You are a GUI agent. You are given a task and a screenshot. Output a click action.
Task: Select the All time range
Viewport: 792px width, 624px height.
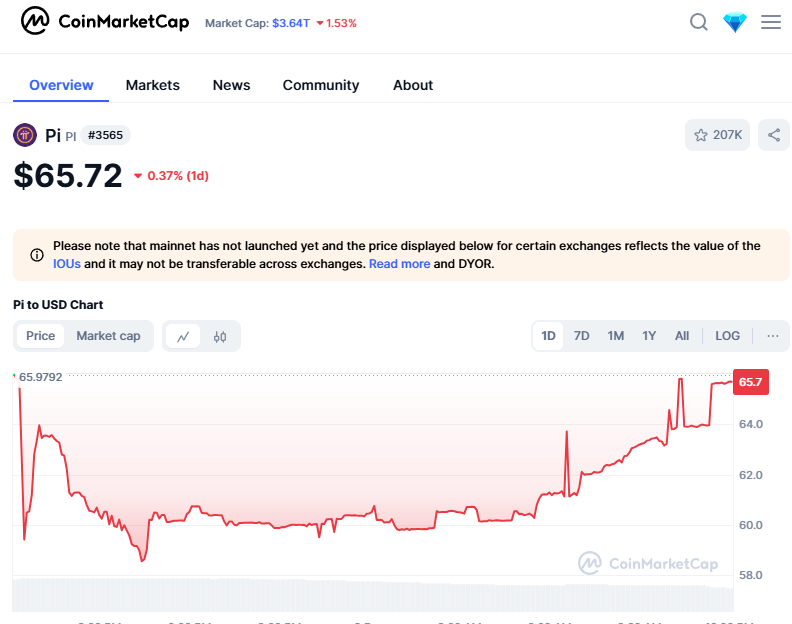click(x=682, y=336)
